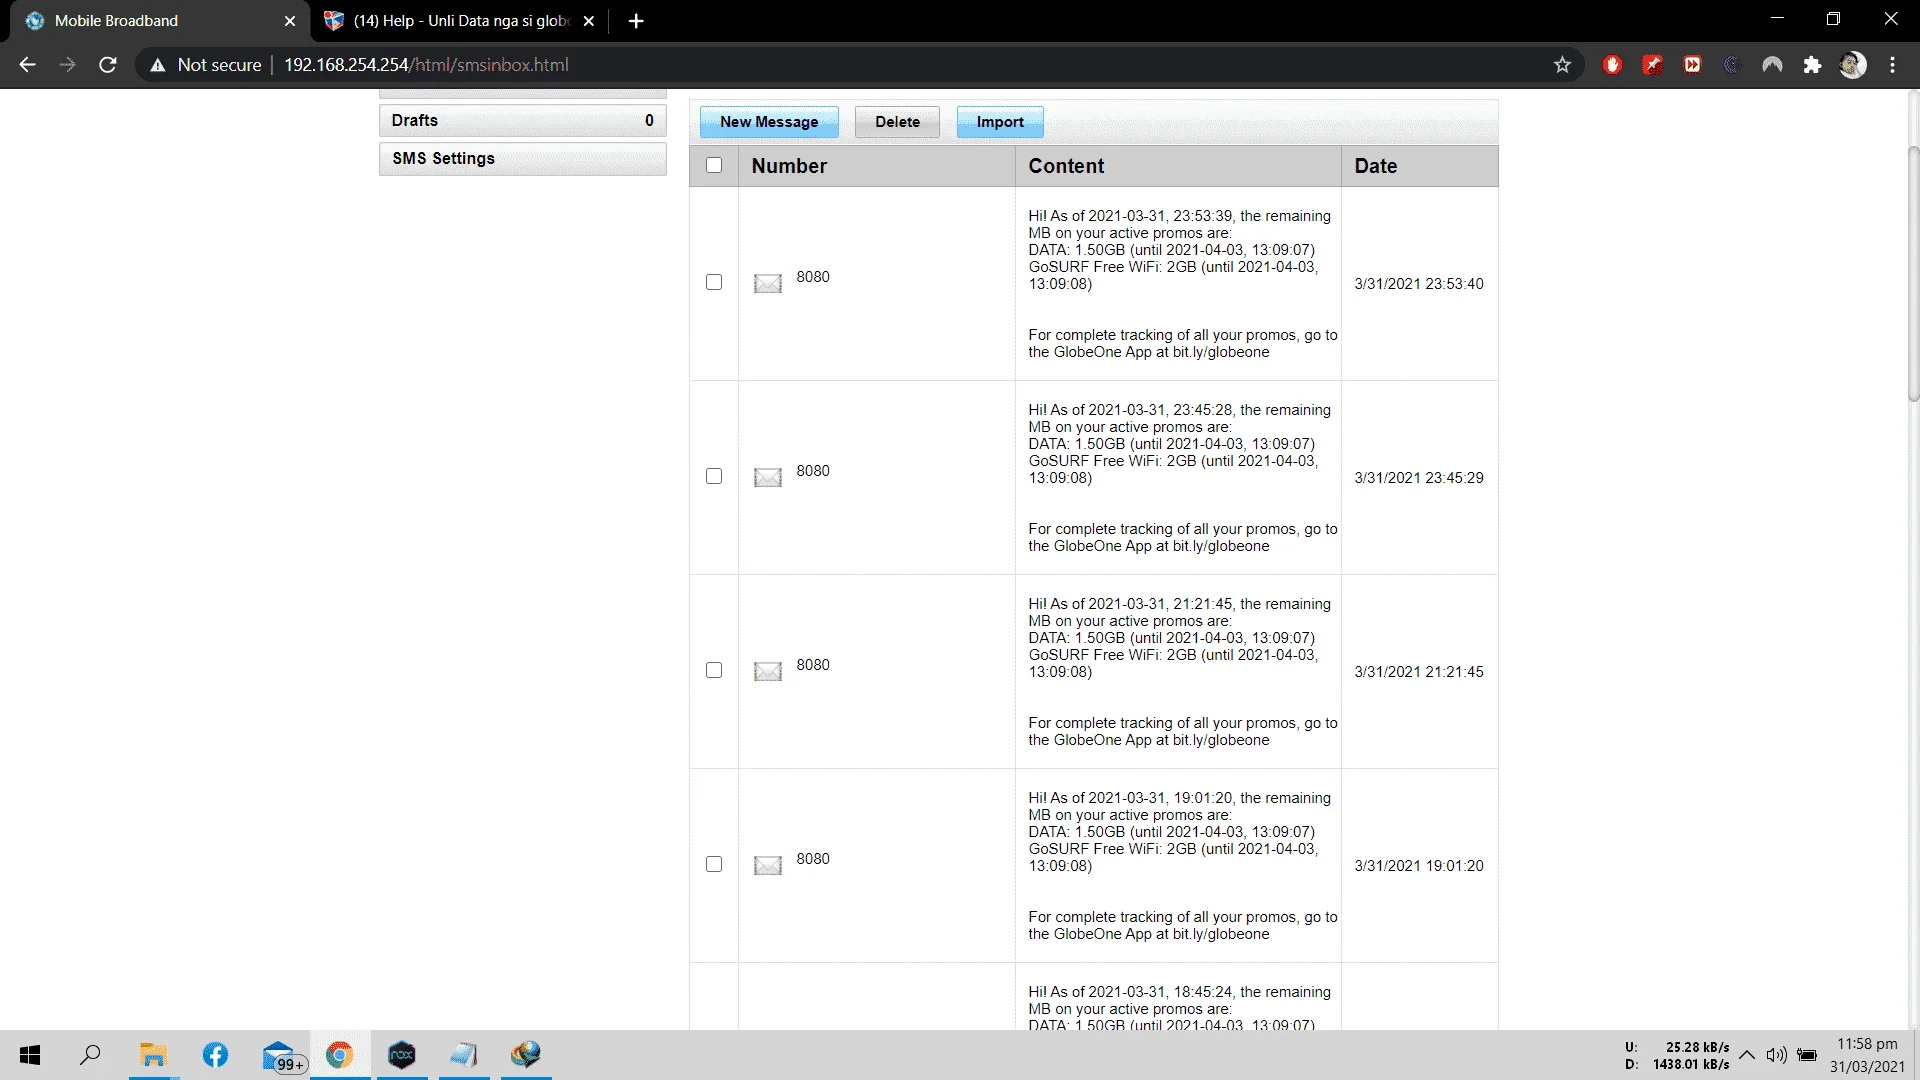Go back to the previous page
1920x1080 pixels.
pyautogui.click(x=27, y=65)
